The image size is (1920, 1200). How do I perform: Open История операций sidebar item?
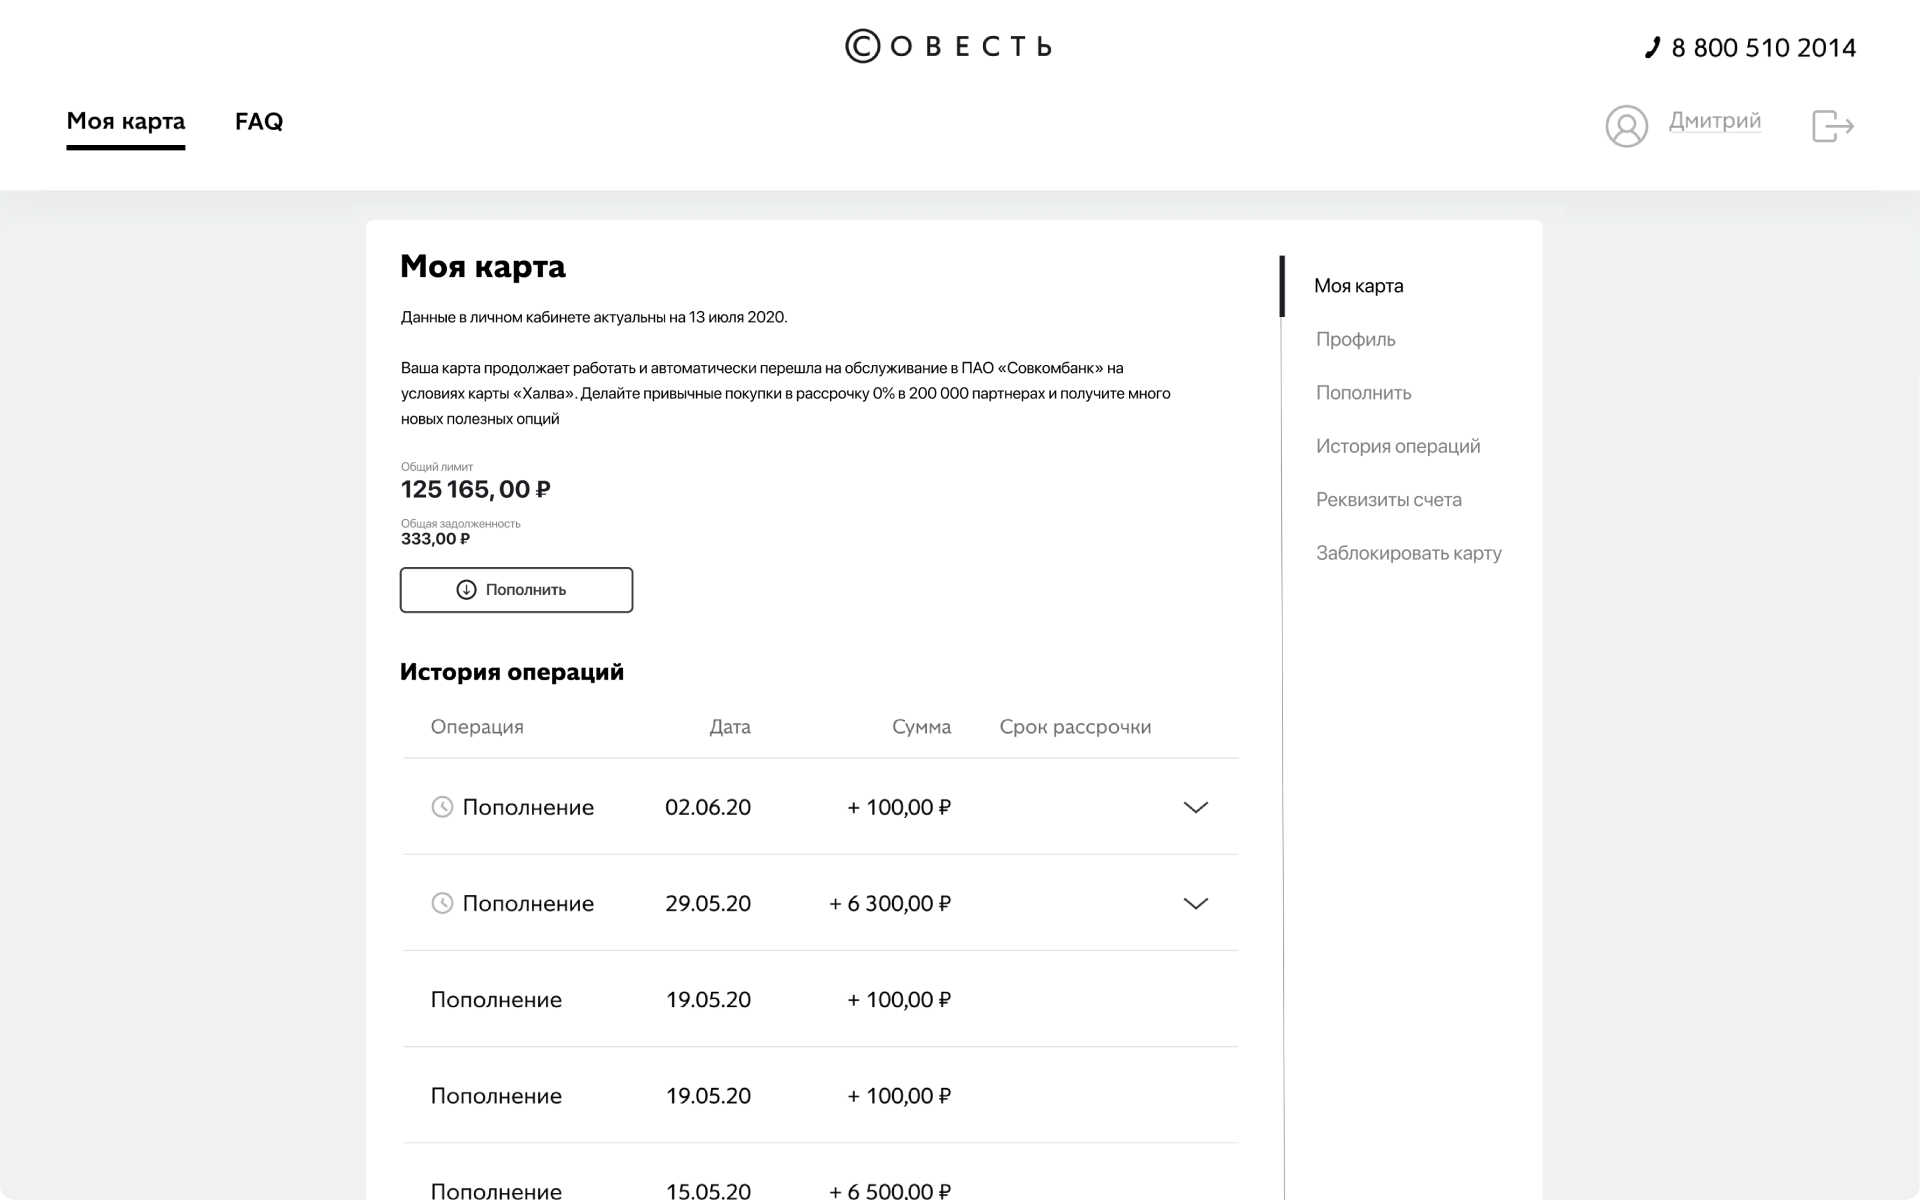point(1397,446)
